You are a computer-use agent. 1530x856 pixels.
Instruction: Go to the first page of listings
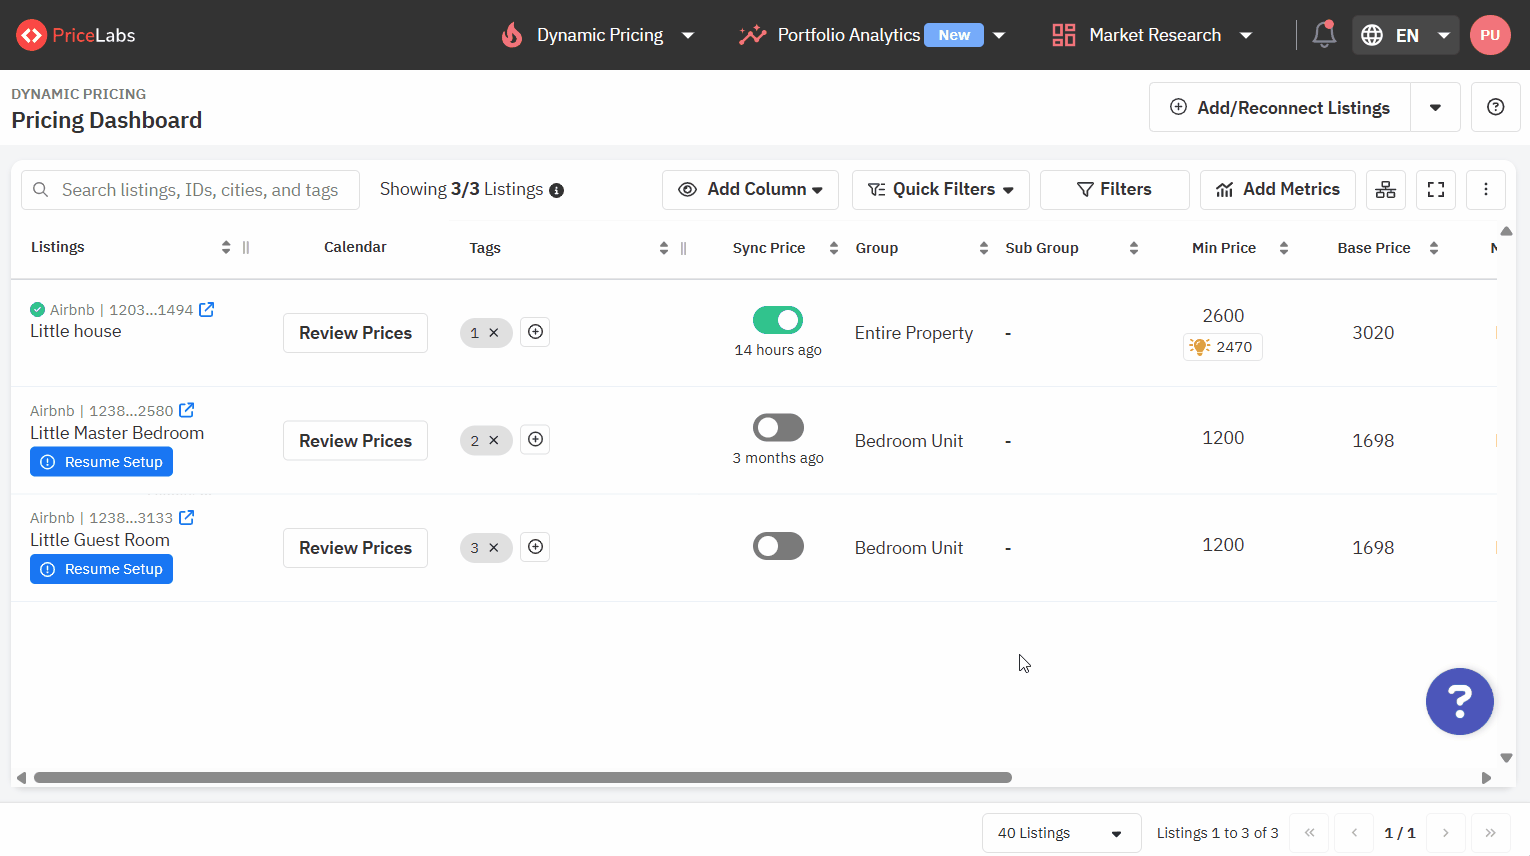[1309, 833]
